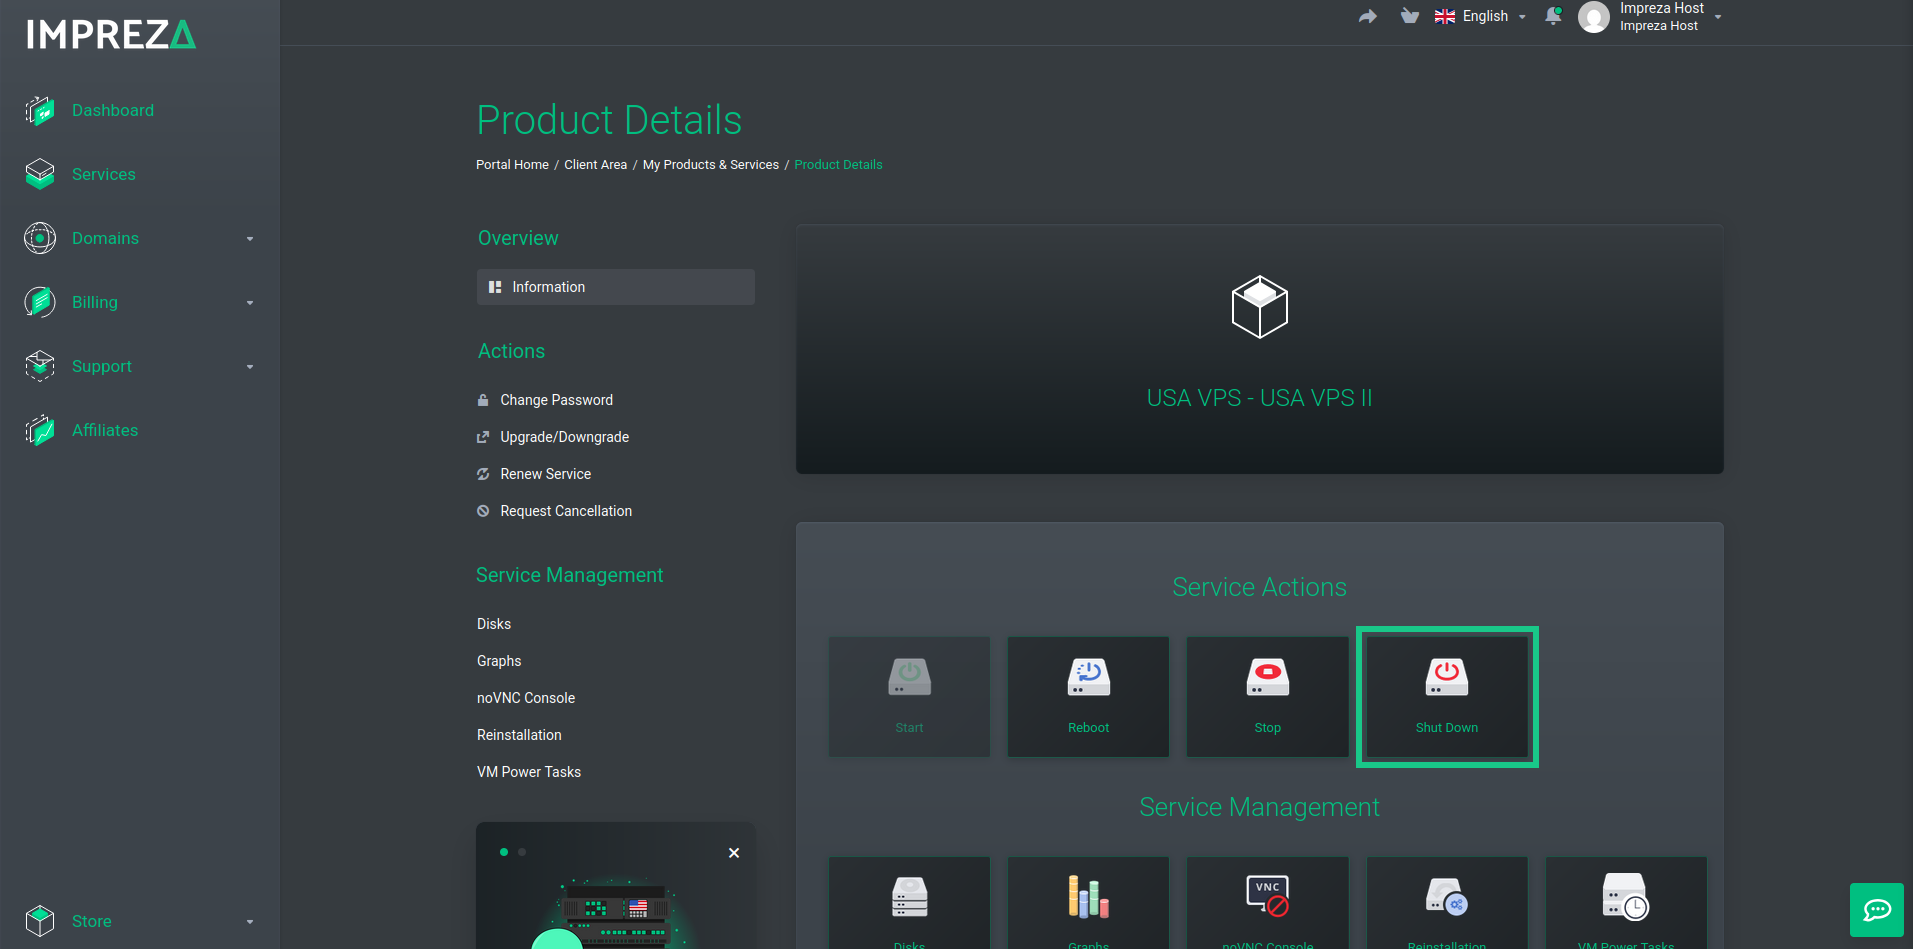This screenshot has height=949, width=1913.
Task: Open the notifications bell
Action: click(x=1553, y=16)
